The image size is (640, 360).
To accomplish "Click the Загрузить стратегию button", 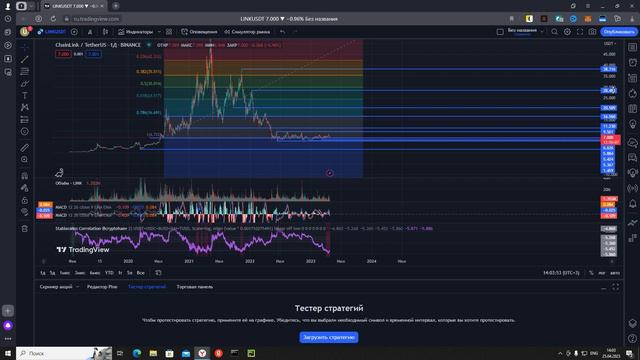I will coord(329,337).
